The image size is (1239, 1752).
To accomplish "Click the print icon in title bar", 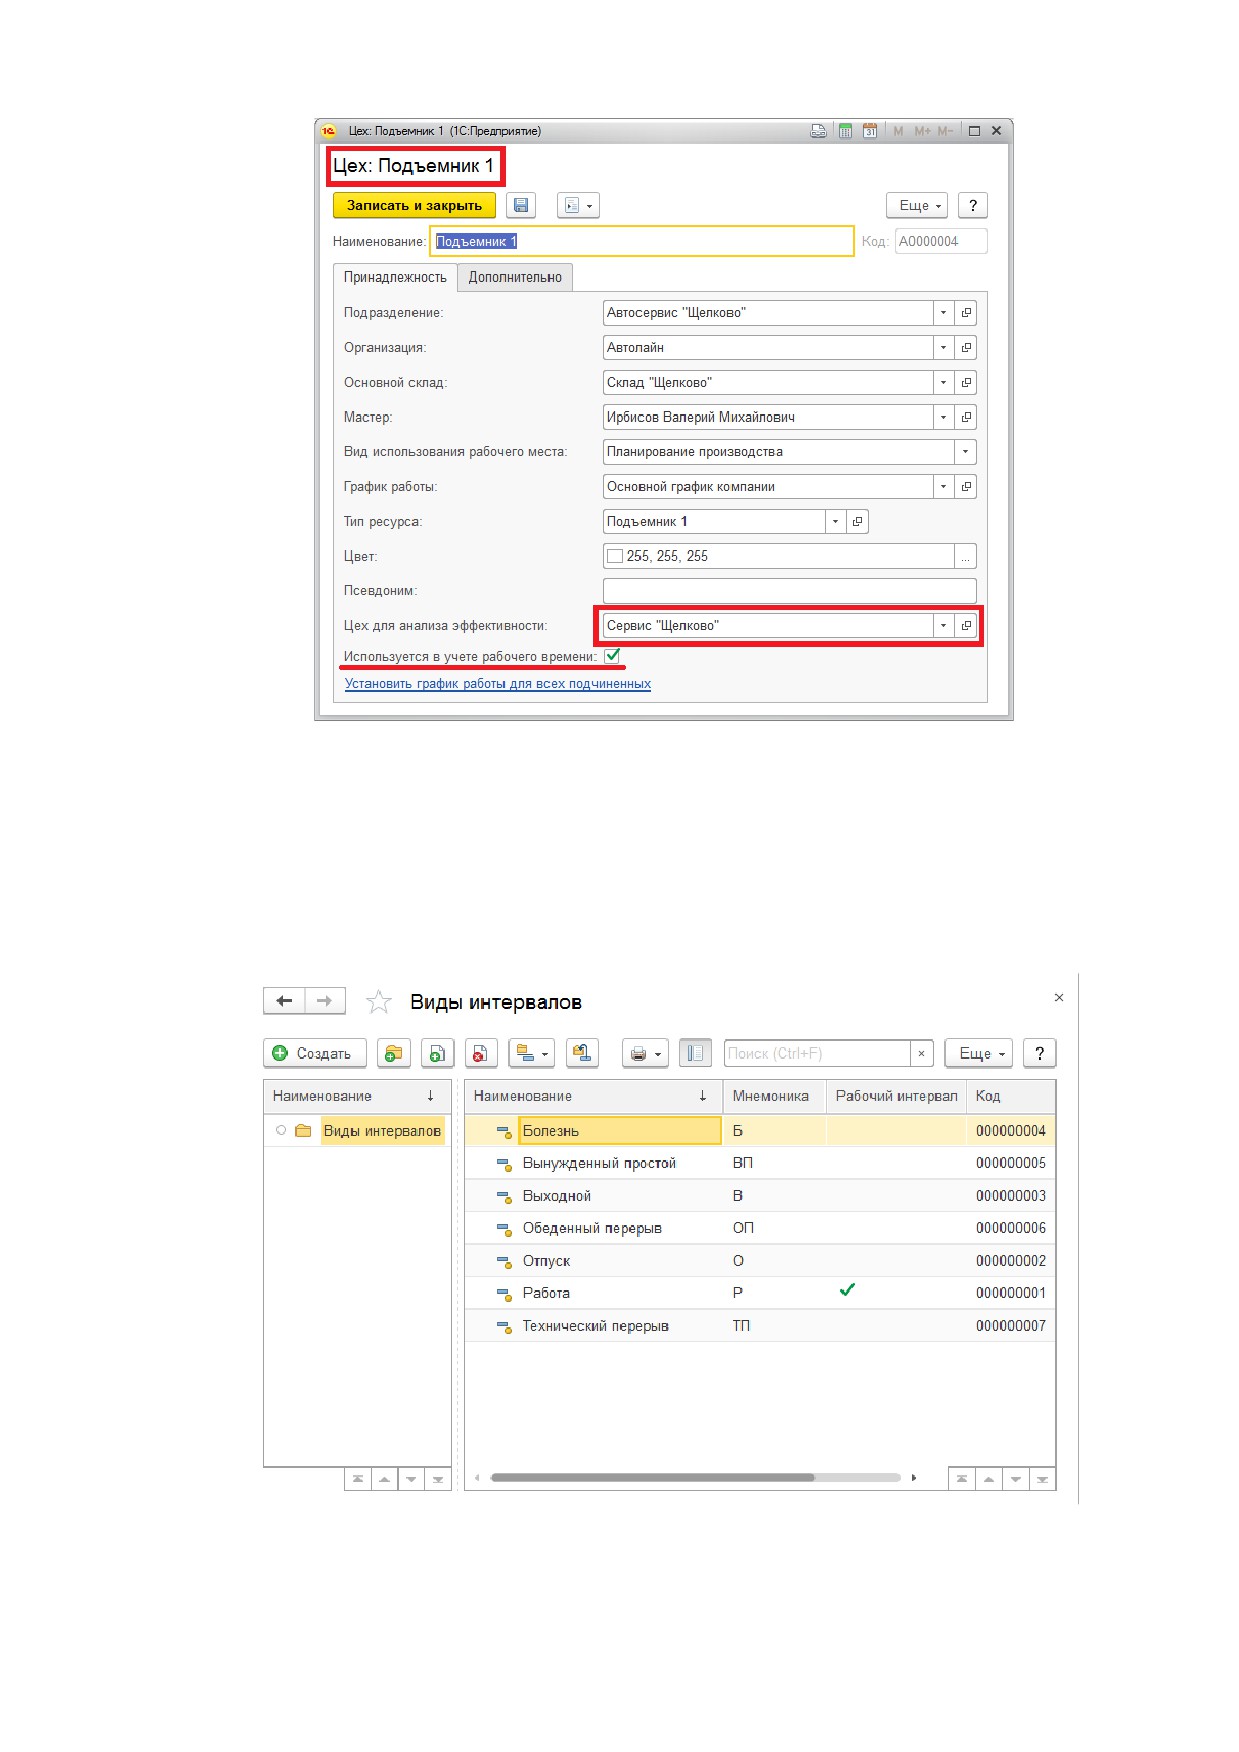I will (x=819, y=131).
